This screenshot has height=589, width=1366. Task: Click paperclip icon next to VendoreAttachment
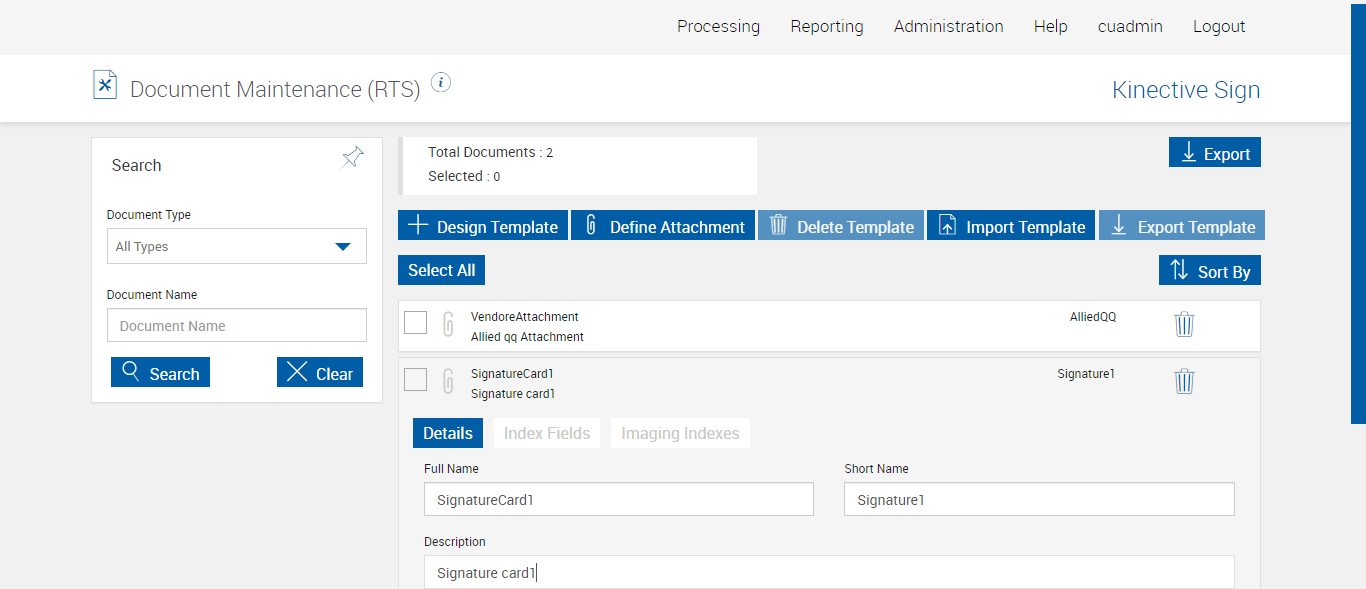449,324
